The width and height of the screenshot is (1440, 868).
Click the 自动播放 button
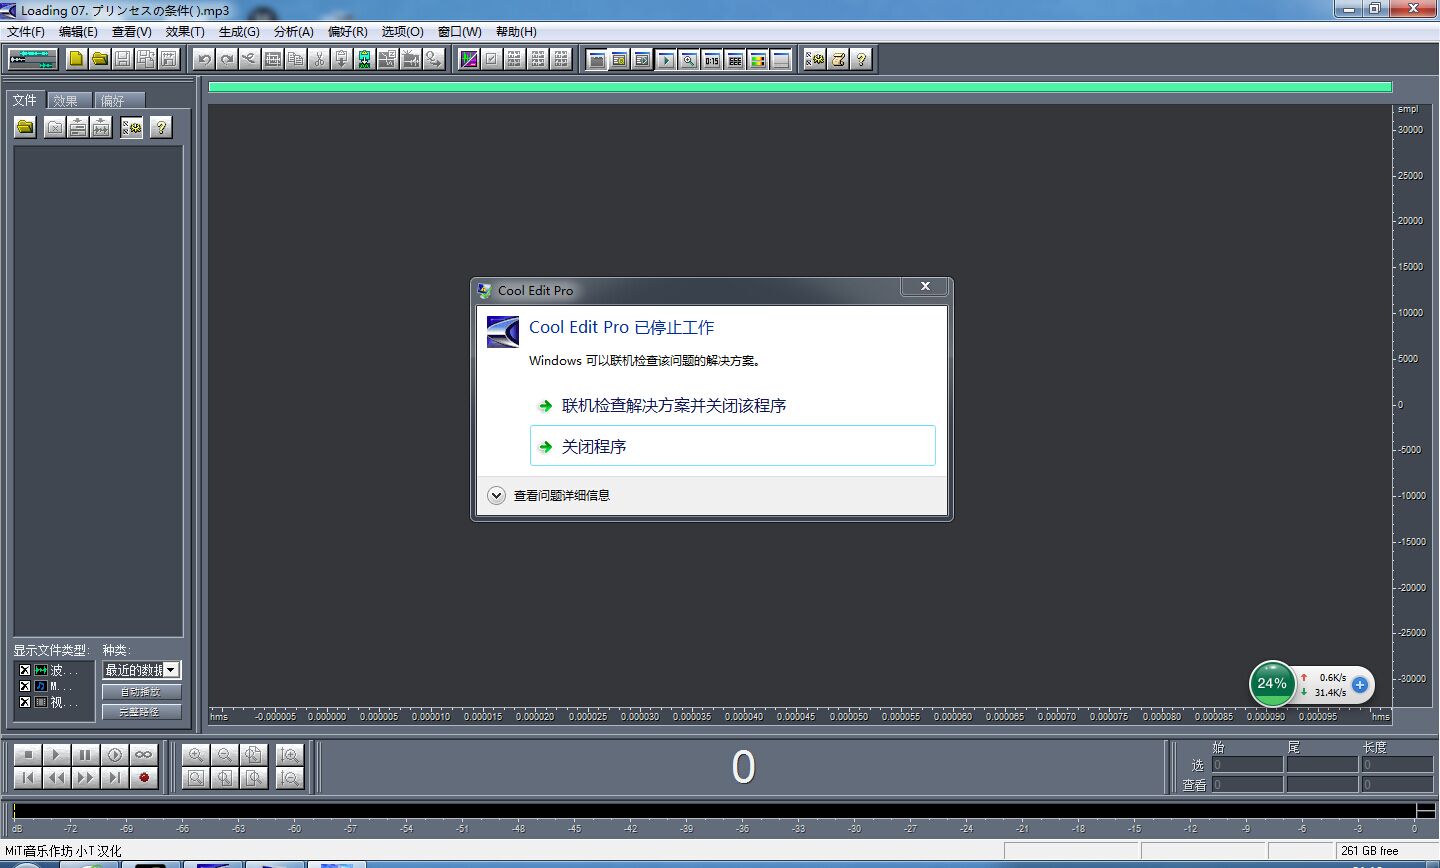tap(141, 692)
